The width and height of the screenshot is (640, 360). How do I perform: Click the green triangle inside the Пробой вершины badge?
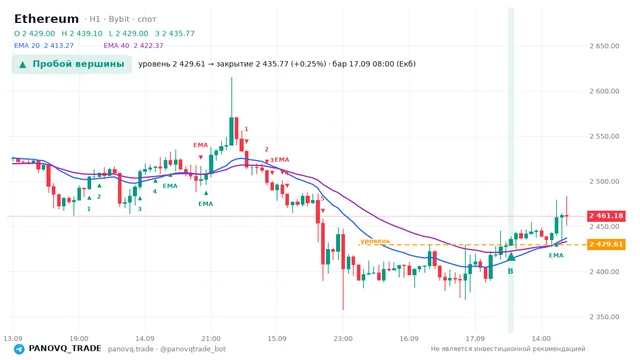pos(23,64)
